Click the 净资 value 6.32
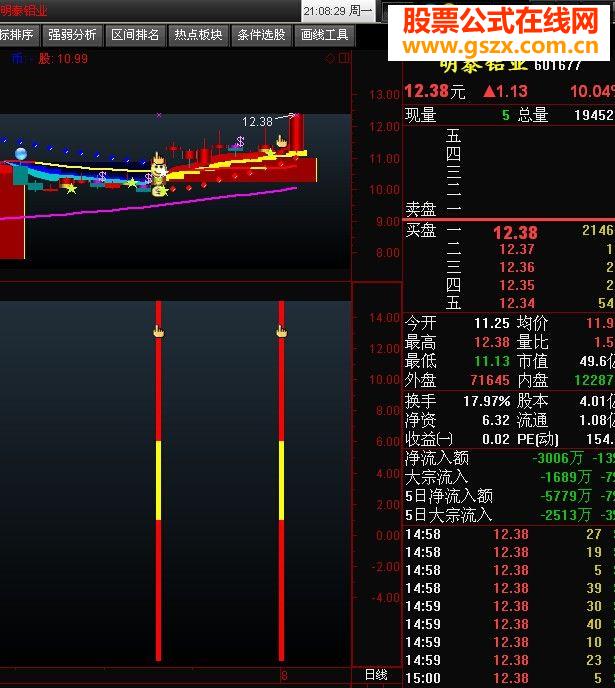 (496, 420)
